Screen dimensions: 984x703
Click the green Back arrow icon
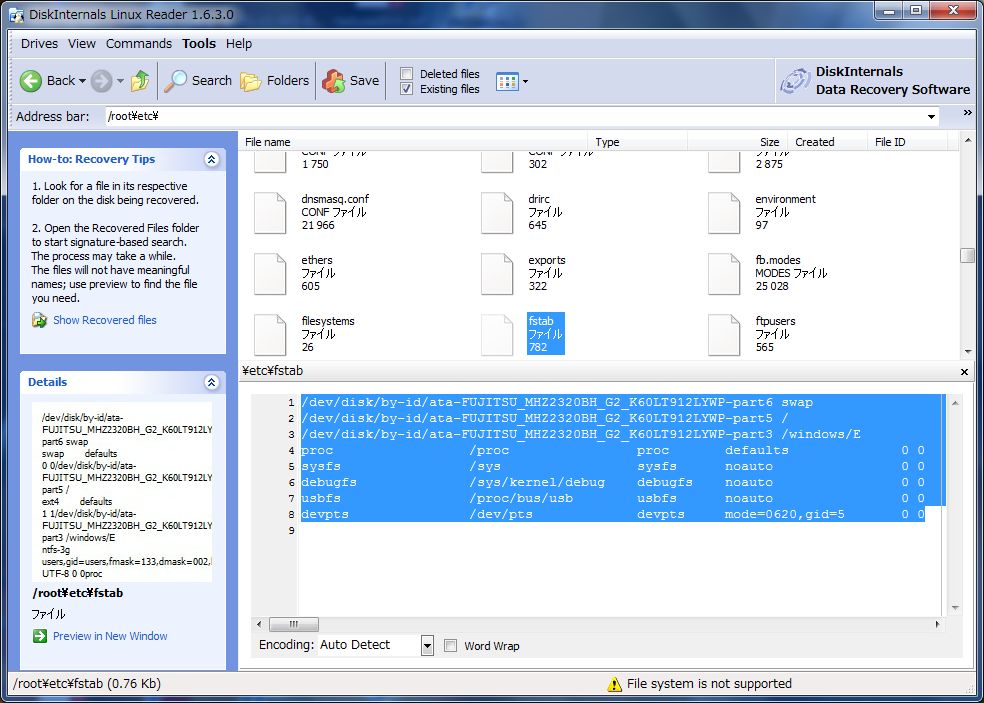click(31, 81)
